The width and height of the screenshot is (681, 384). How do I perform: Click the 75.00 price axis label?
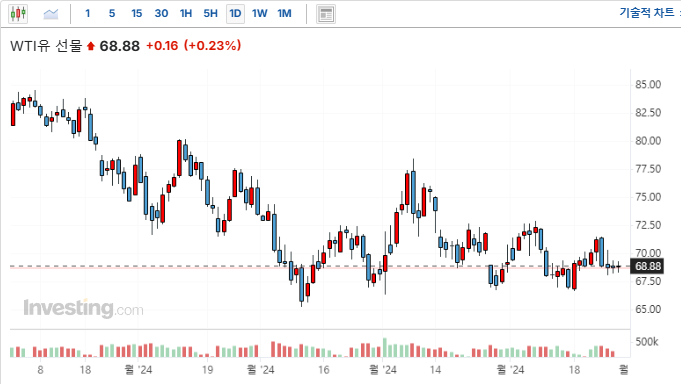coord(648,197)
